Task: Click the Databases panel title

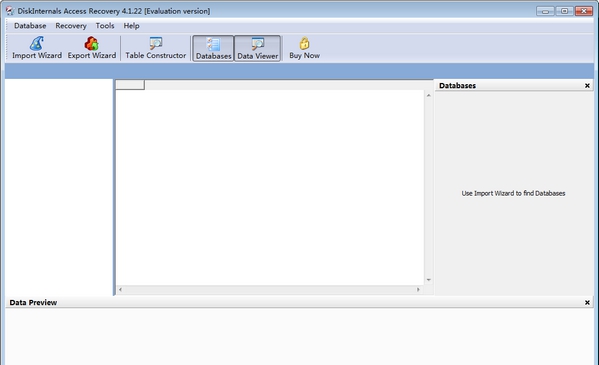Action: [457, 86]
